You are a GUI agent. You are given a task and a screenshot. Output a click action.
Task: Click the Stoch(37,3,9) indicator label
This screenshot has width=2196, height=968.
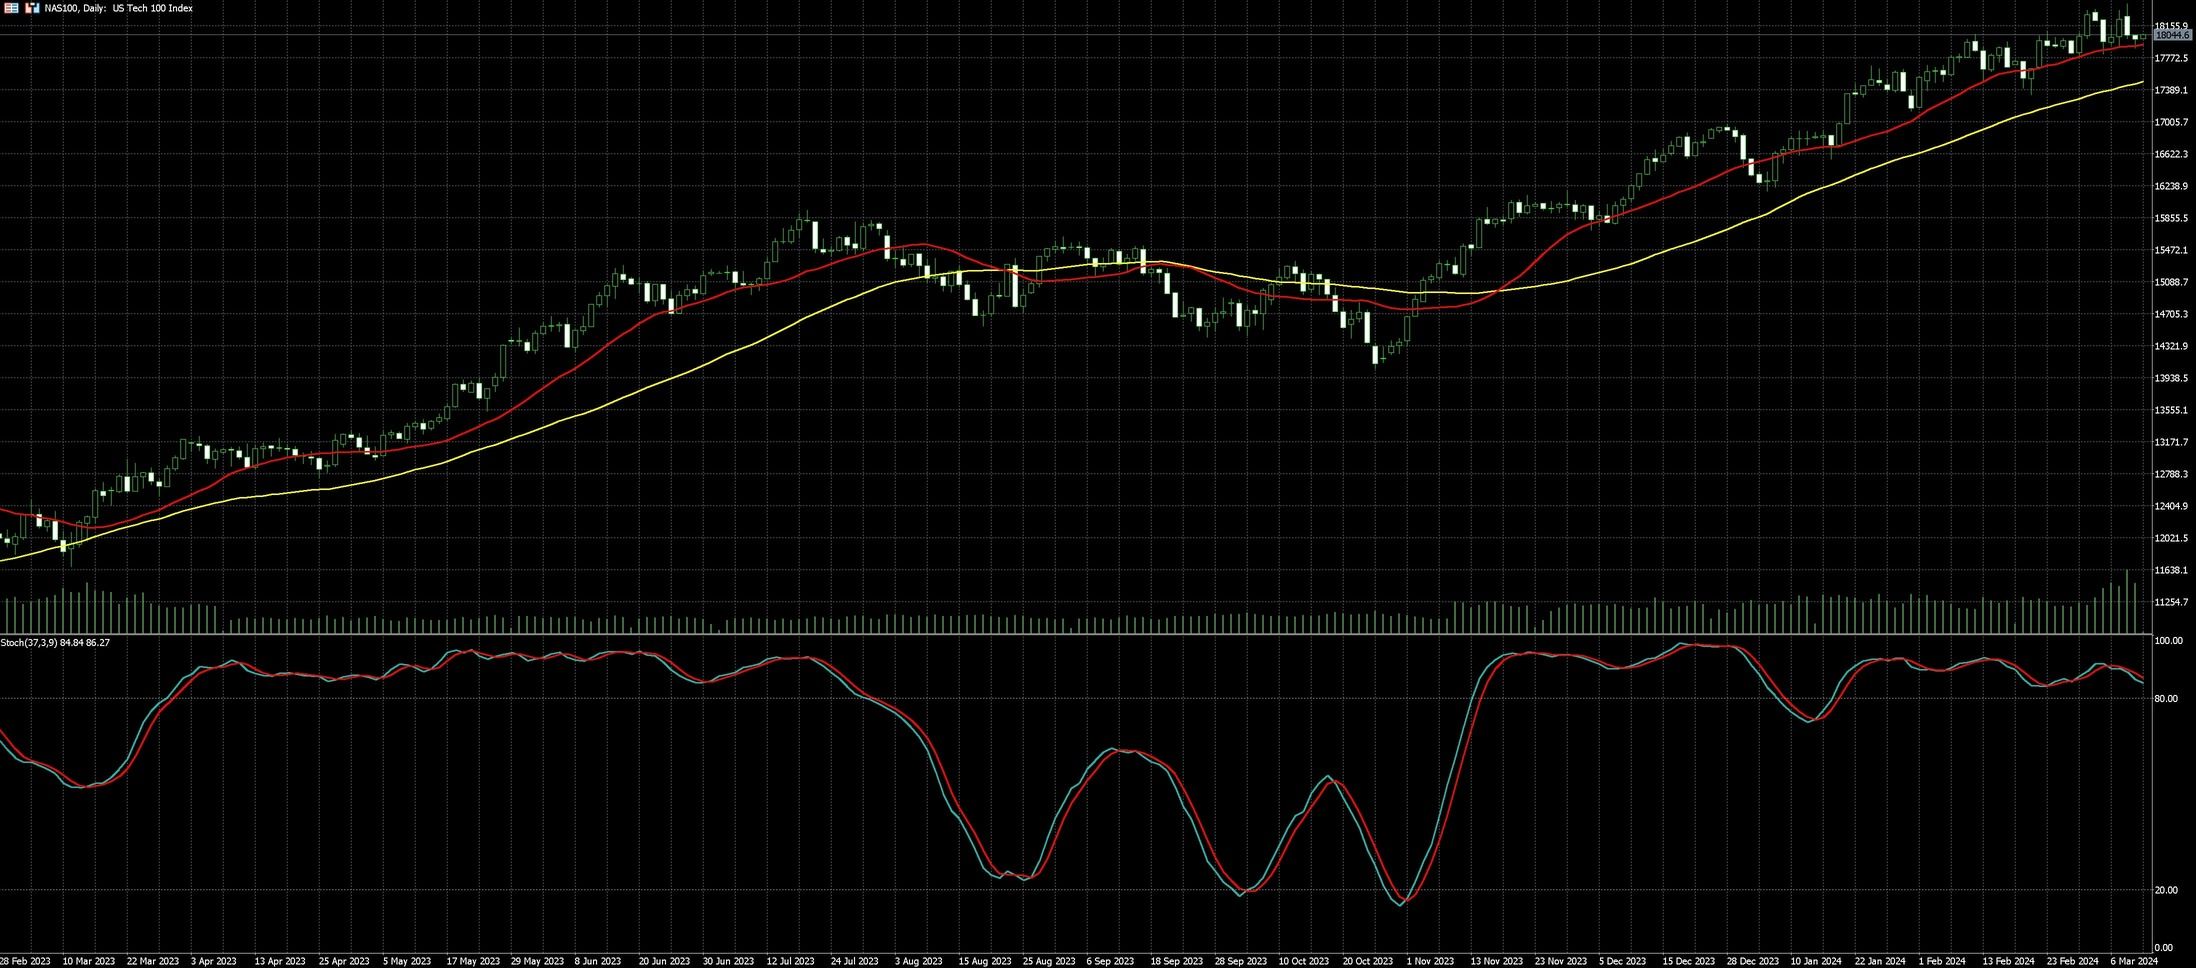[x=55, y=642]
